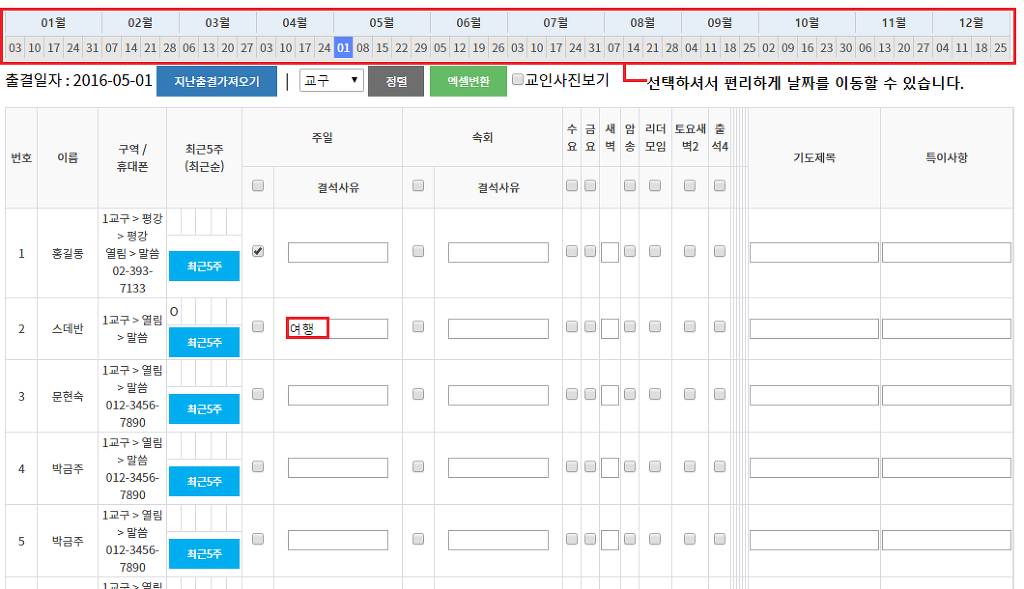Select the highlighted 01 date under 05월
The image size is (1024, 589).
pyautogui.click(x=344, y=48)
